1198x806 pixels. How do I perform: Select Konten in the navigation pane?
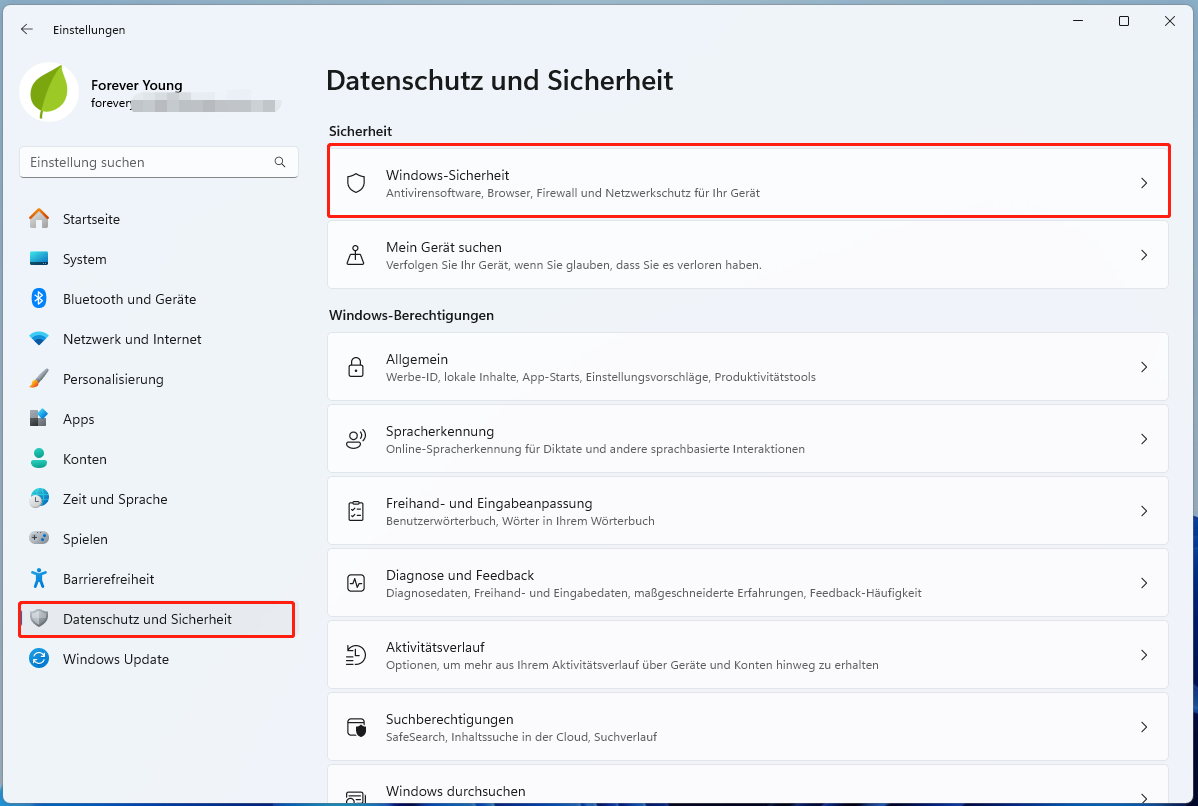(85, 459)
